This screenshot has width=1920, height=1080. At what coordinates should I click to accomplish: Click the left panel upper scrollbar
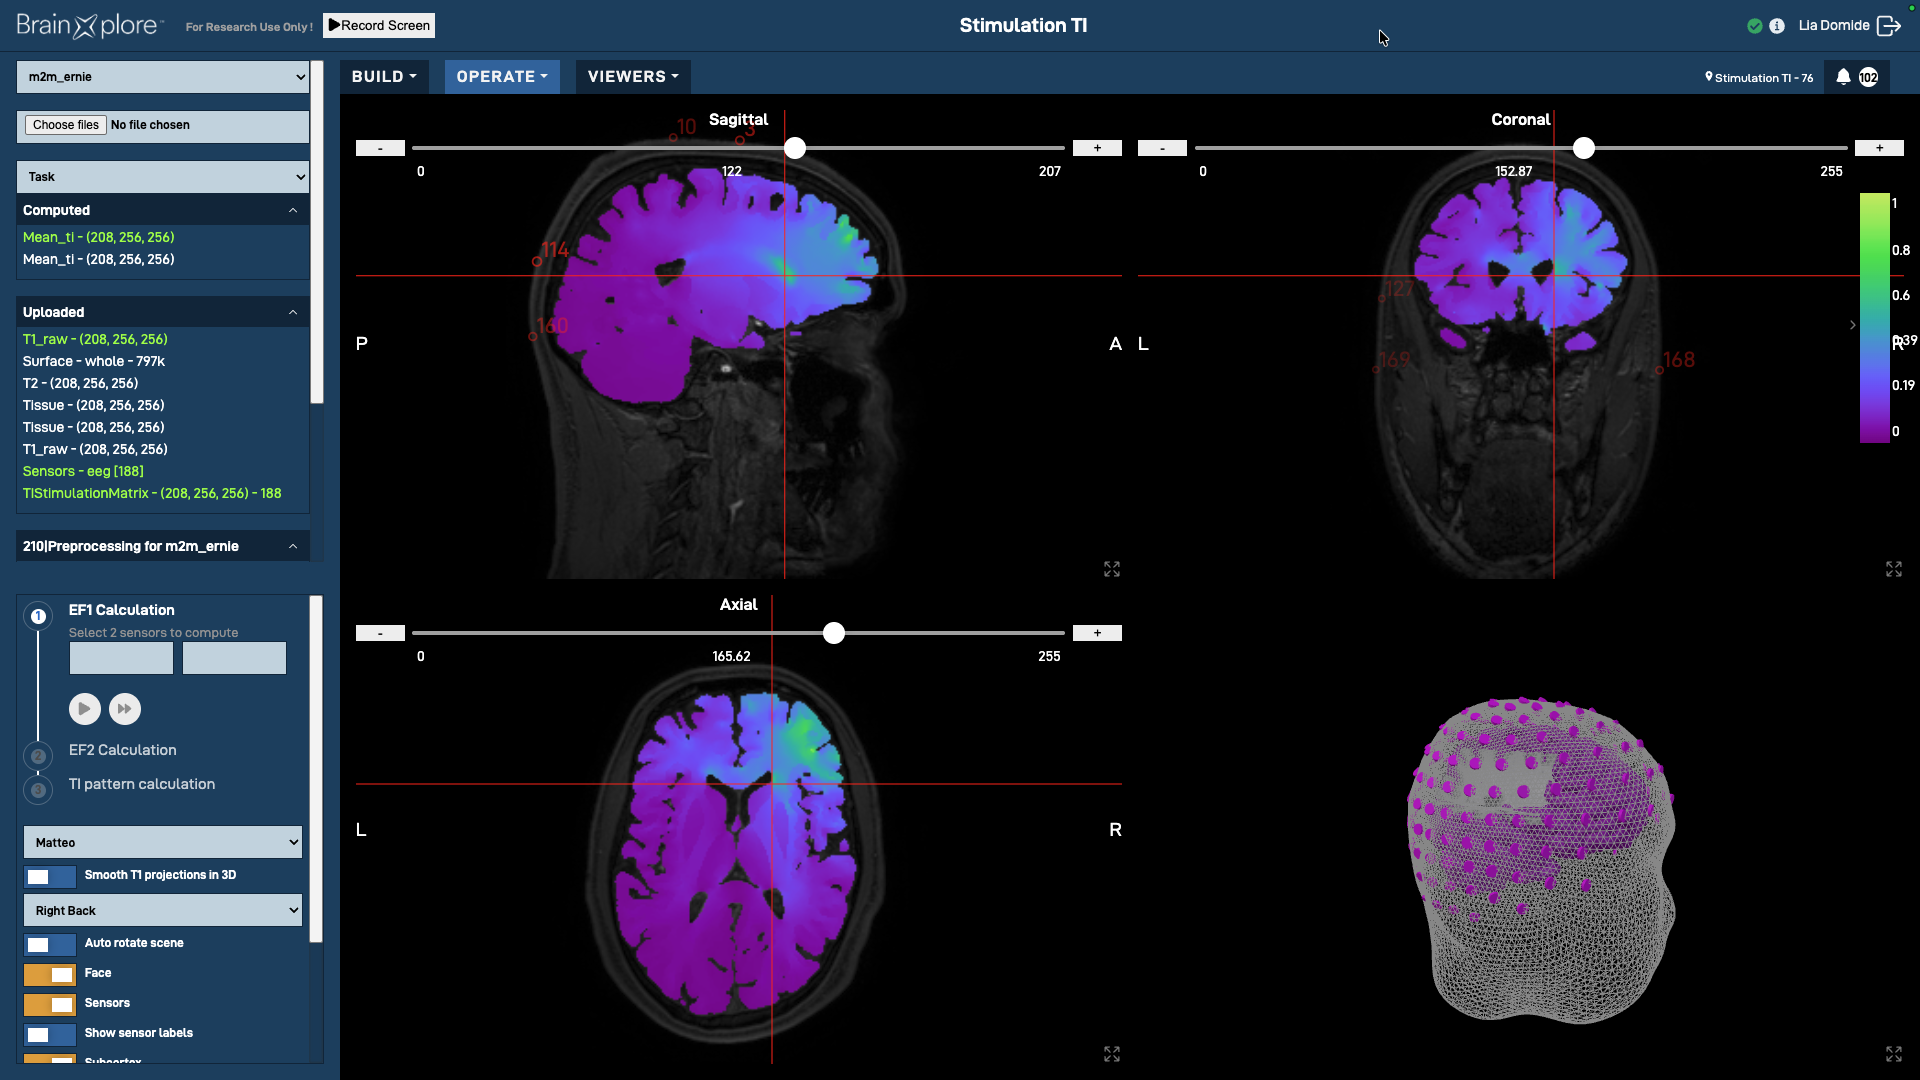(x=317, y=232)
